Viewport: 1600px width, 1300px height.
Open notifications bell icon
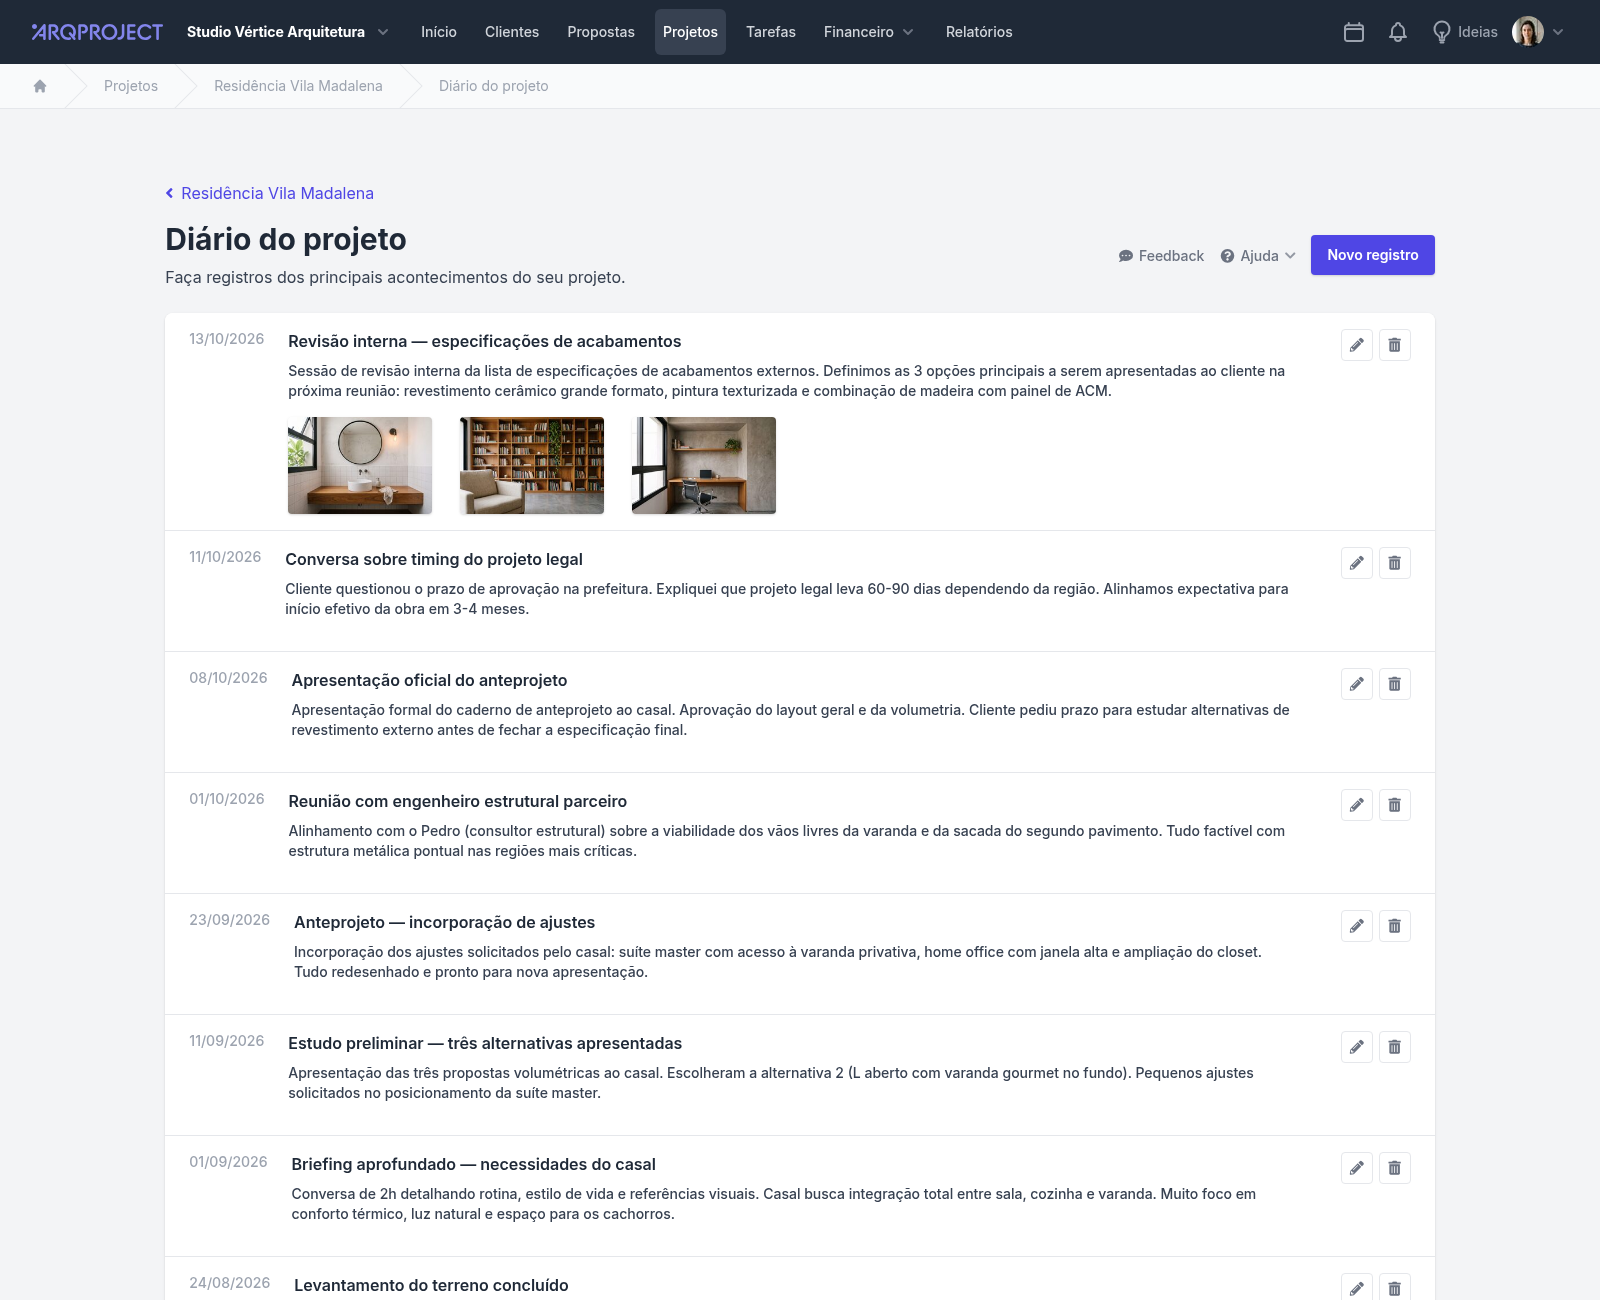1398,32
